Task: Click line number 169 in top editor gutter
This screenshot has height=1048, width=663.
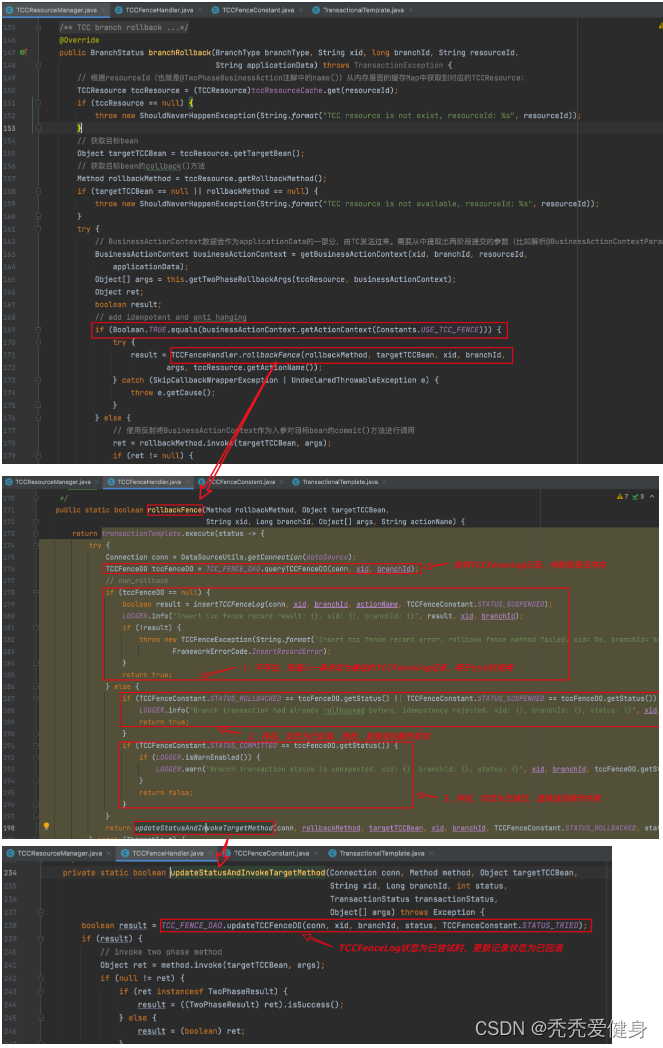Action: (x=9, y=330)
